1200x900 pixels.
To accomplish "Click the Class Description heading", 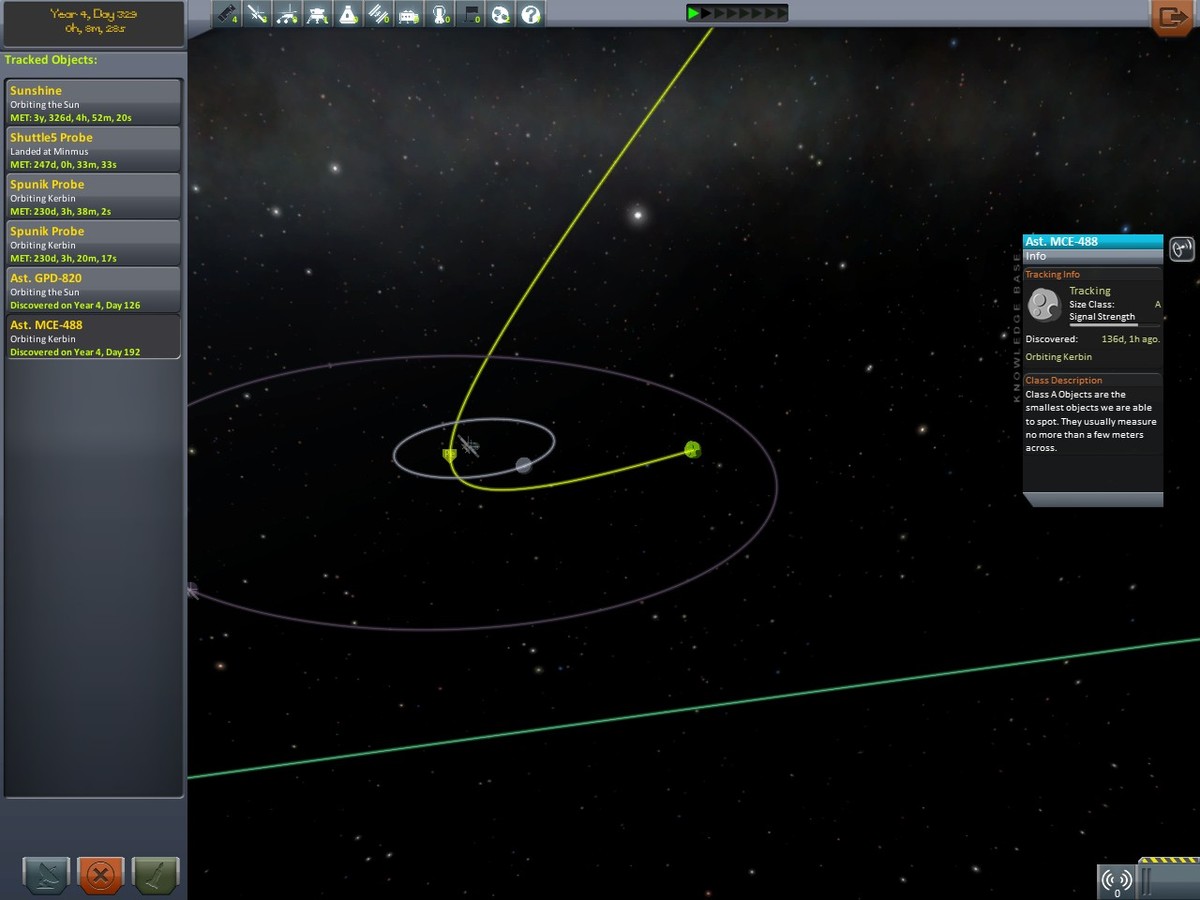I will (1064, 380).
